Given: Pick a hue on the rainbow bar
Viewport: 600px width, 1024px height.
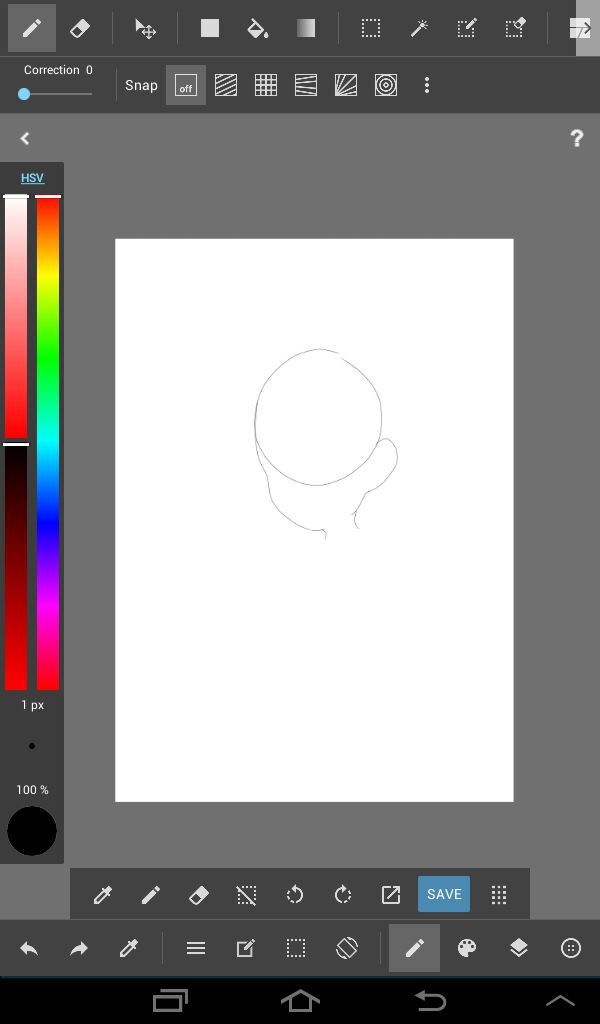Looking at the screenshot, I should coord(48,443).
